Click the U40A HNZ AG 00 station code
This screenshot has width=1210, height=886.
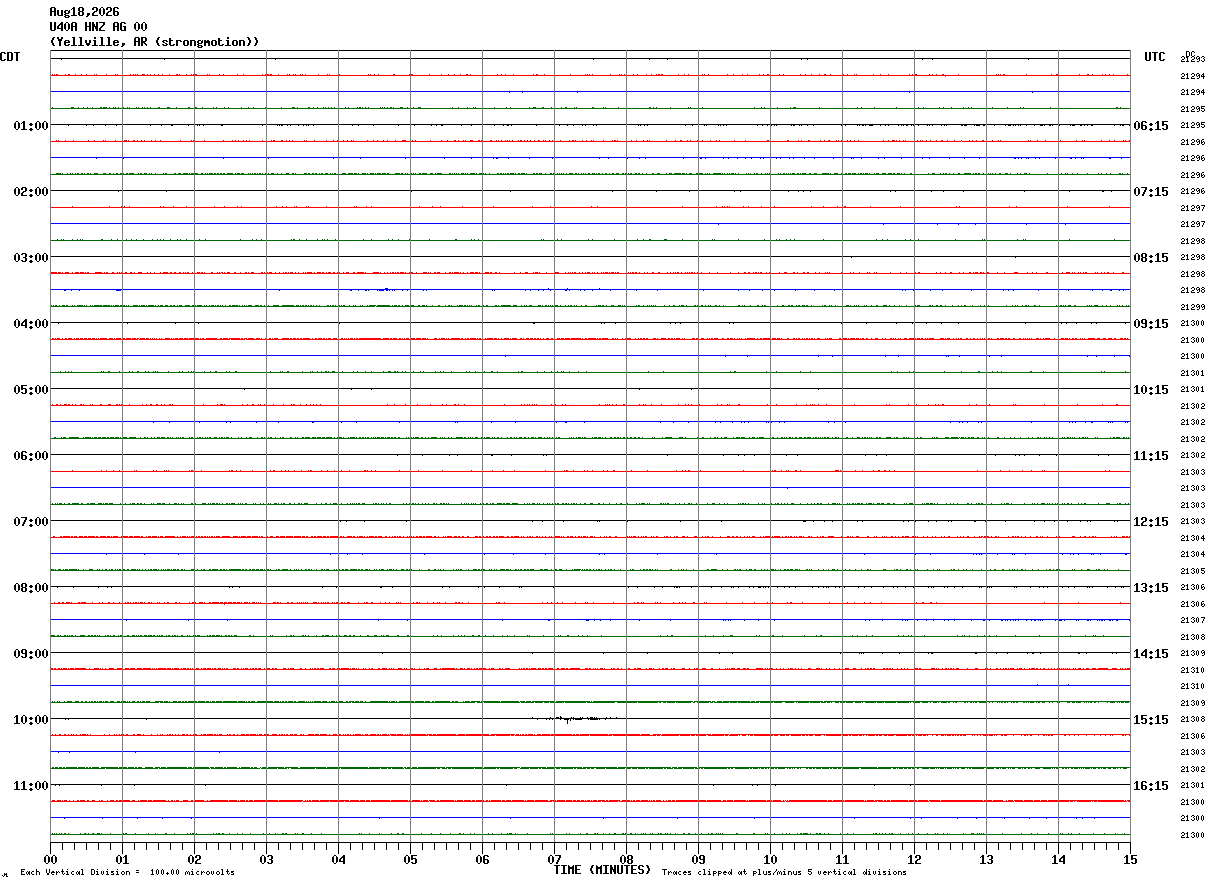[x=98, y=27]
